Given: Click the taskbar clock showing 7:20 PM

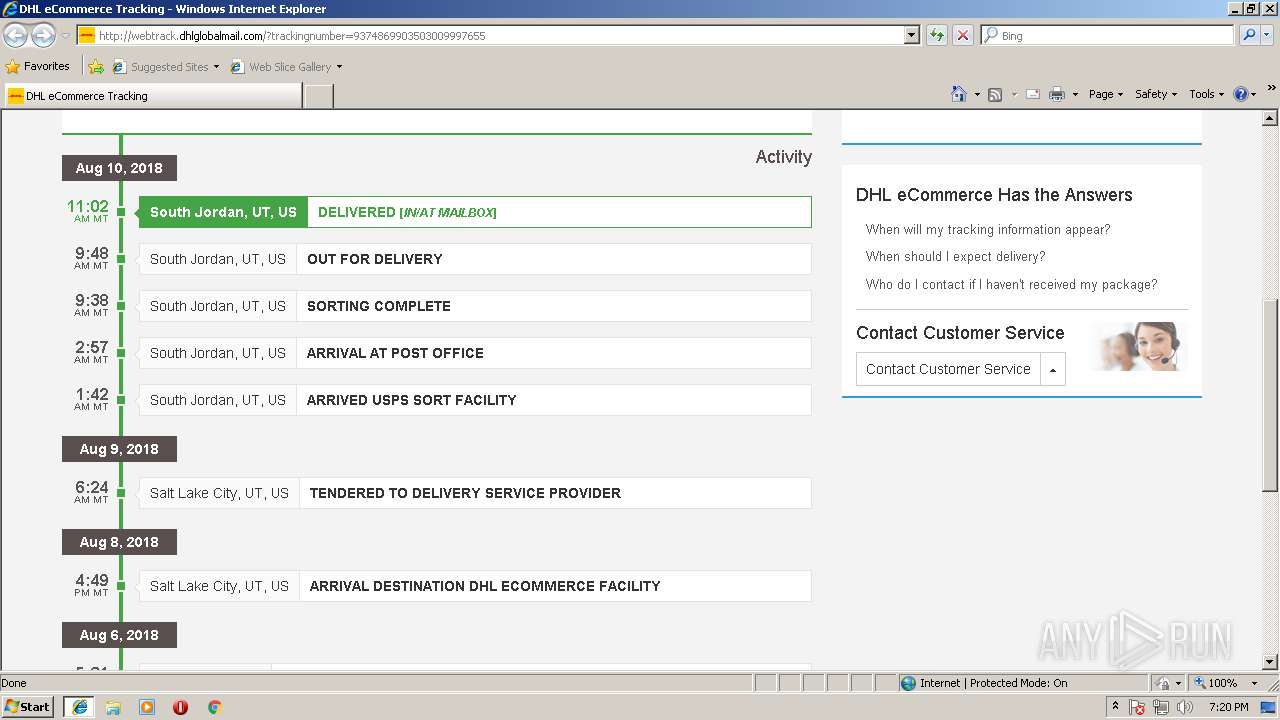Looking at the screenshot, I should (x=1228, y=707).
